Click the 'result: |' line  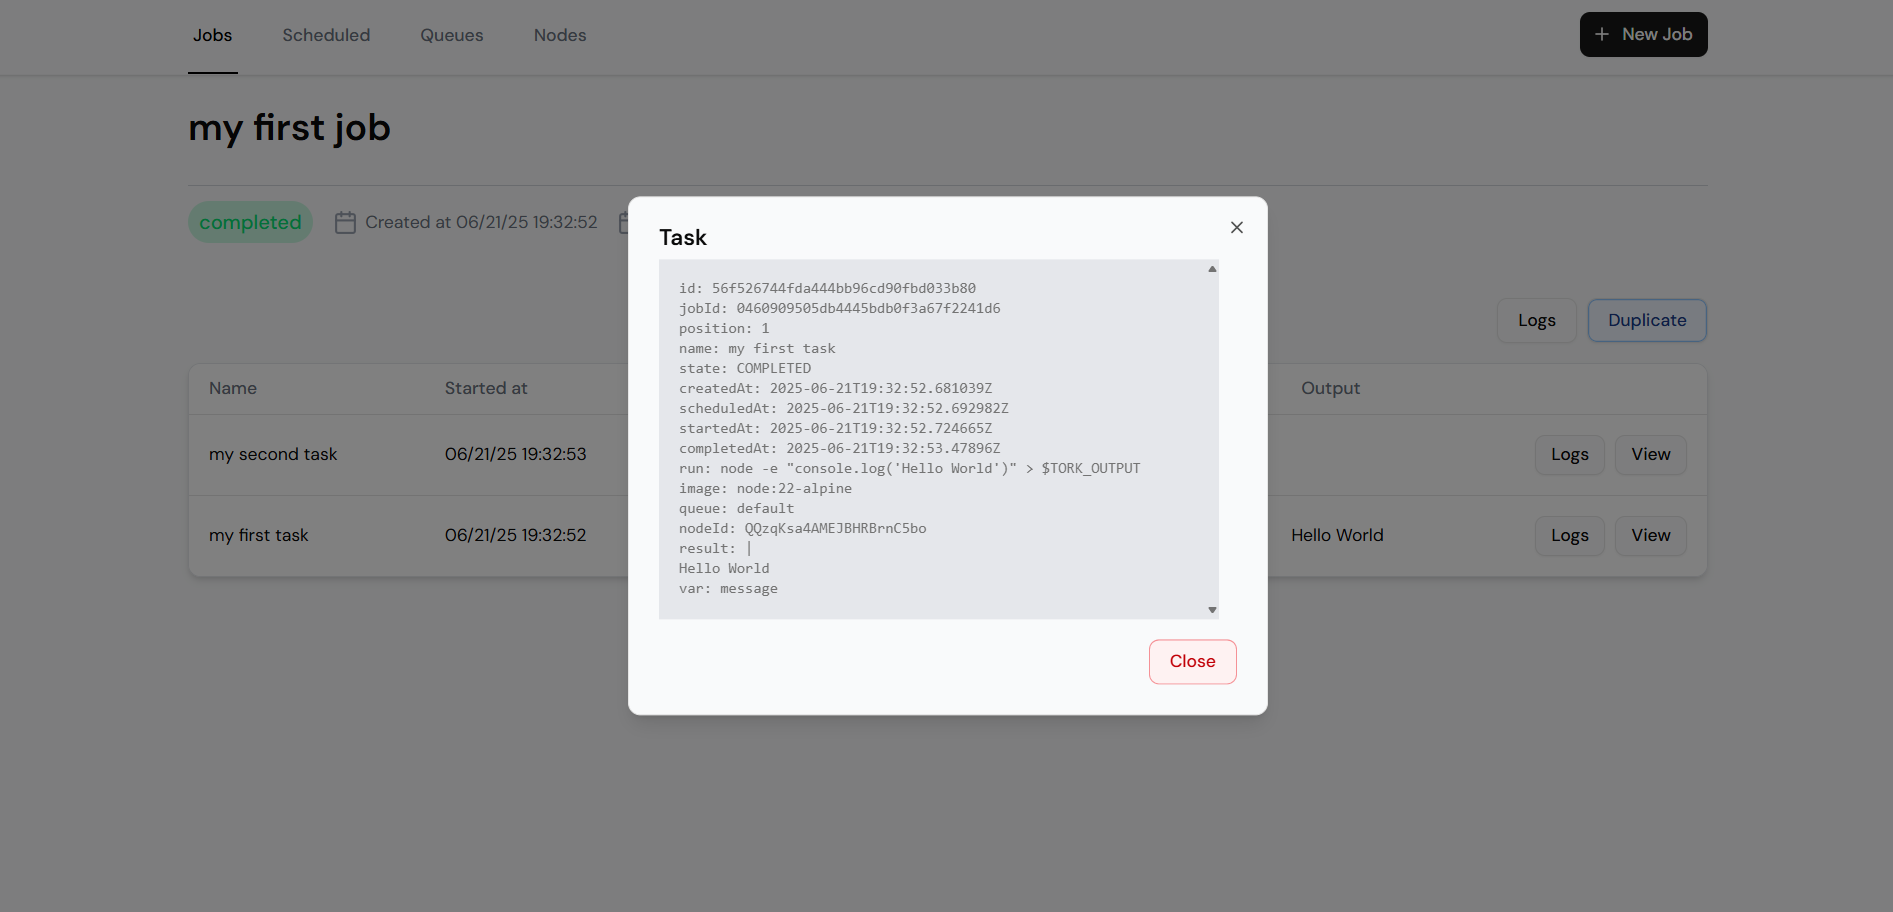[715, 549]
